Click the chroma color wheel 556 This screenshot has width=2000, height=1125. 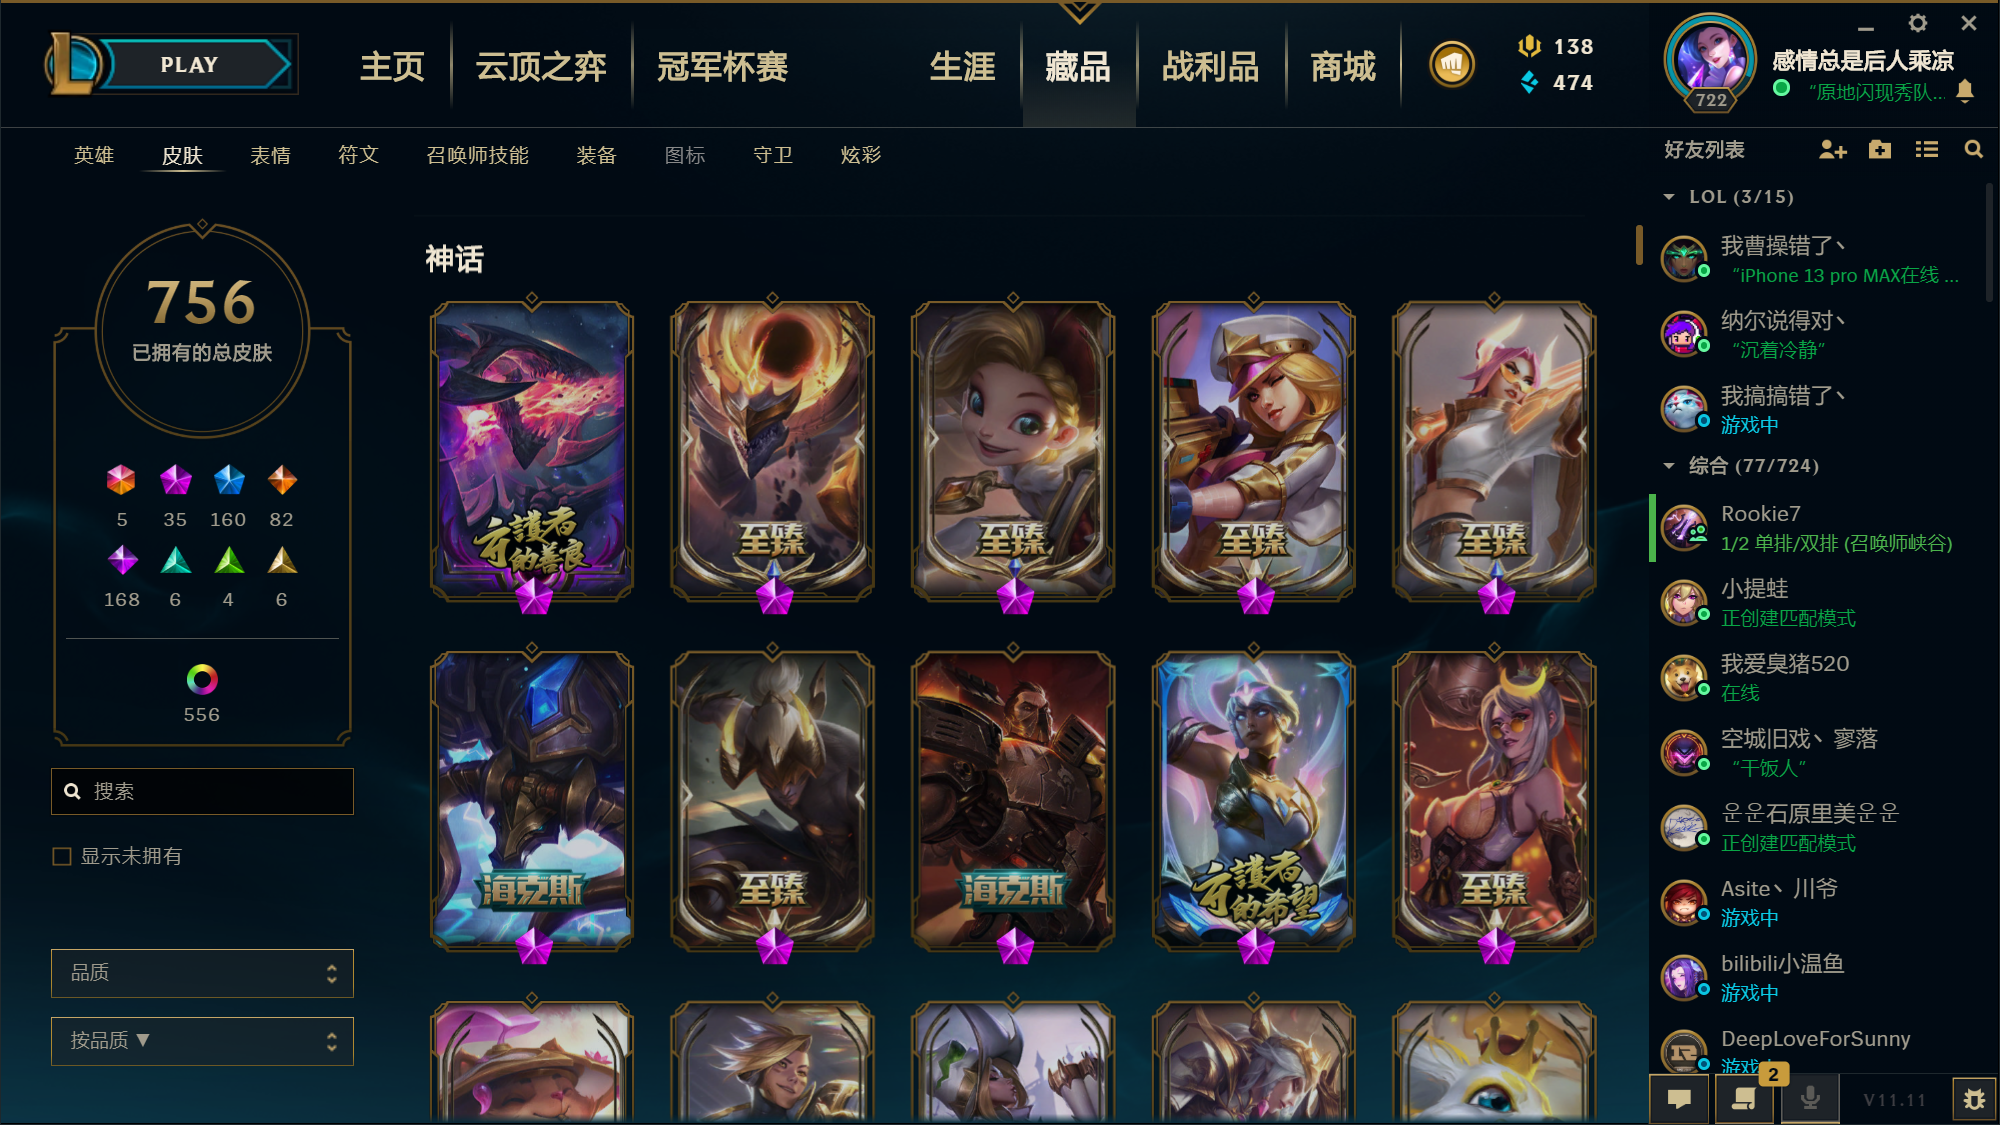pos(202,680)
